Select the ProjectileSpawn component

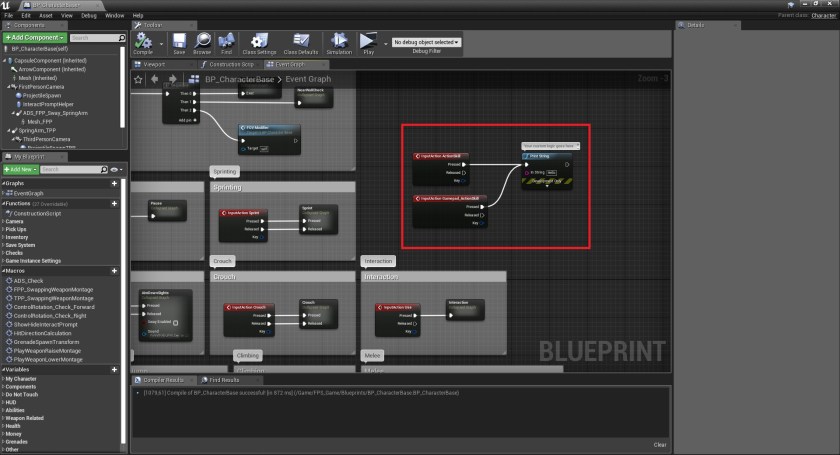pos(42,95)
